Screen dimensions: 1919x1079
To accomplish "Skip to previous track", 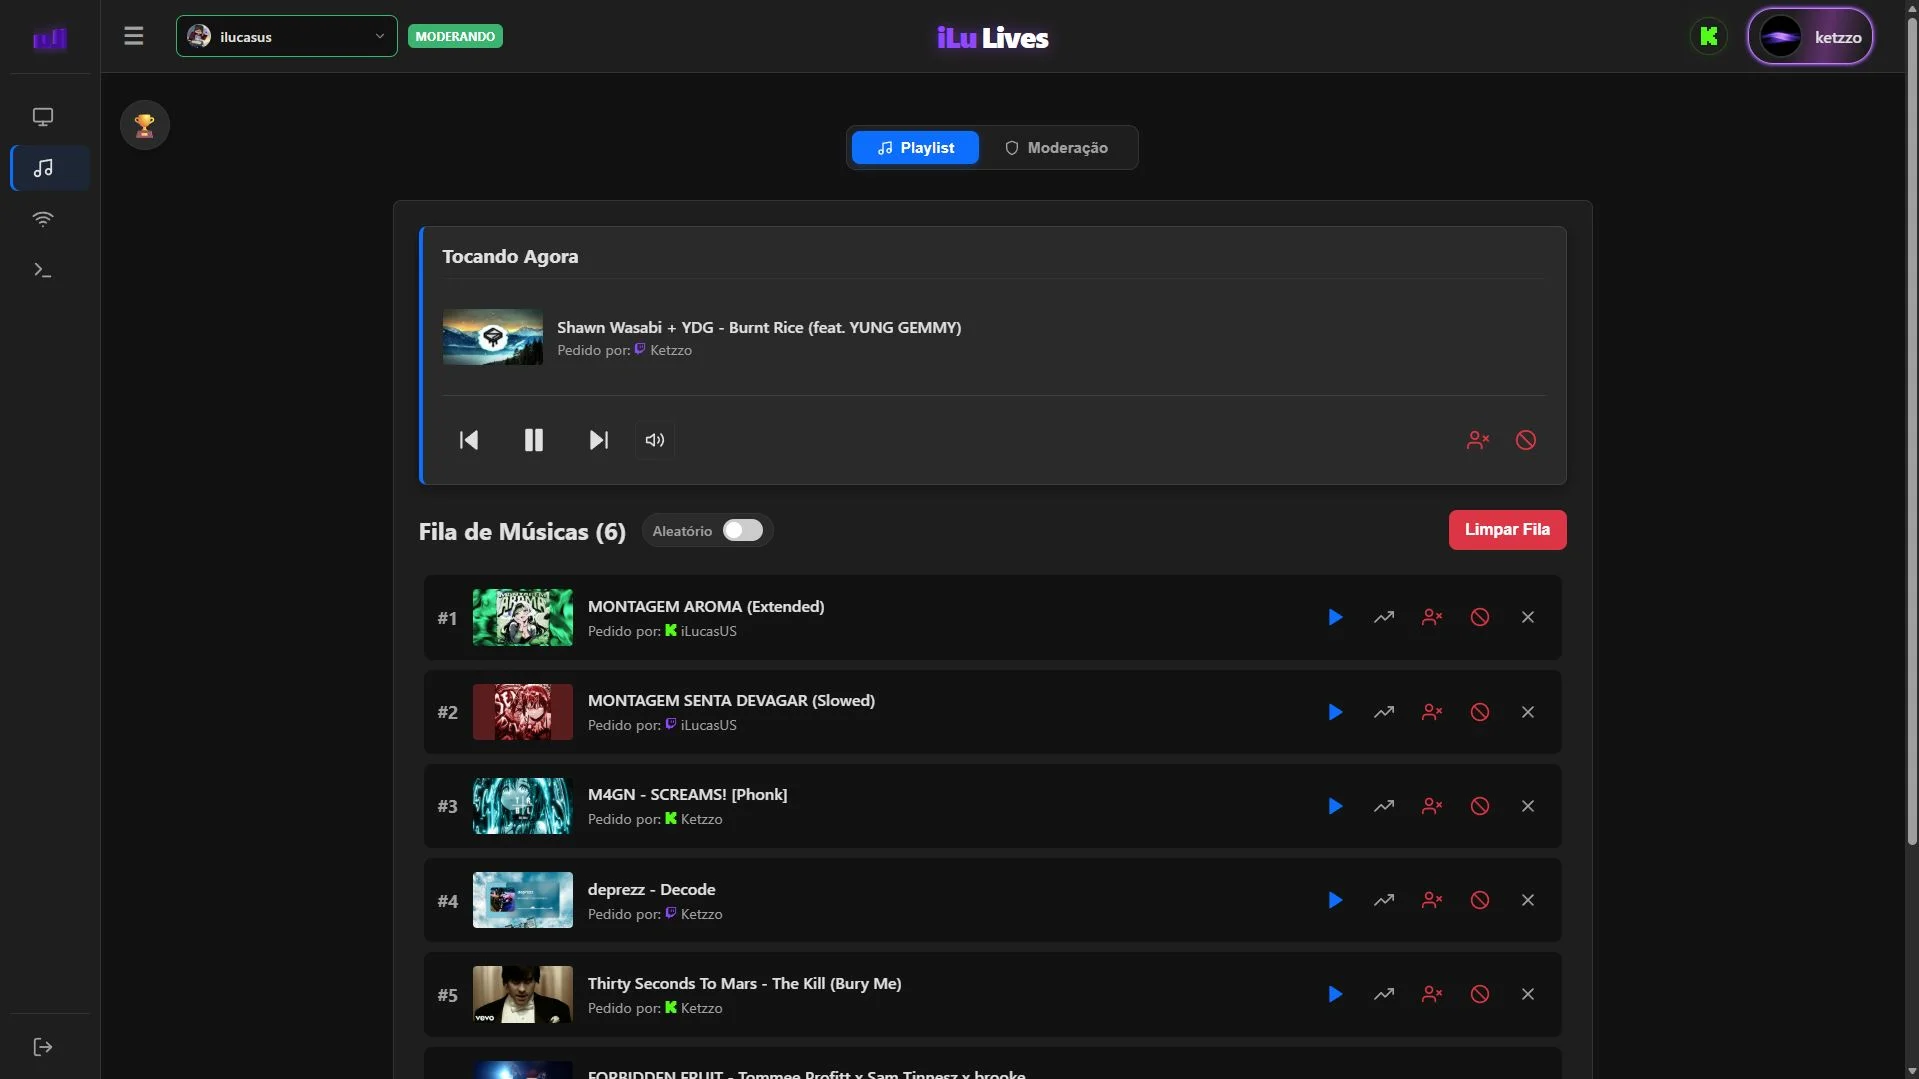I will pos(469,440).
